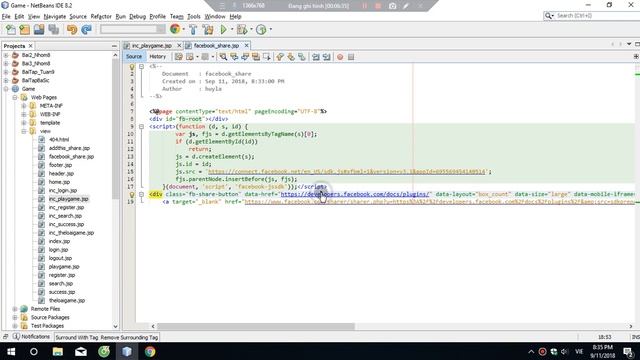Viewport: 640px width, 360px height.
Task: Open File Explorer from the taskbar
Action: pos(58,351)
